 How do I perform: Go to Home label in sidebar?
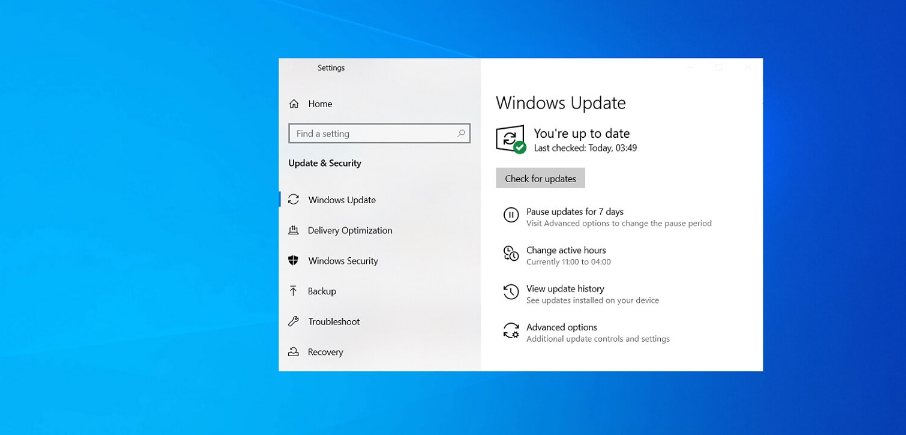coord(320,104)
